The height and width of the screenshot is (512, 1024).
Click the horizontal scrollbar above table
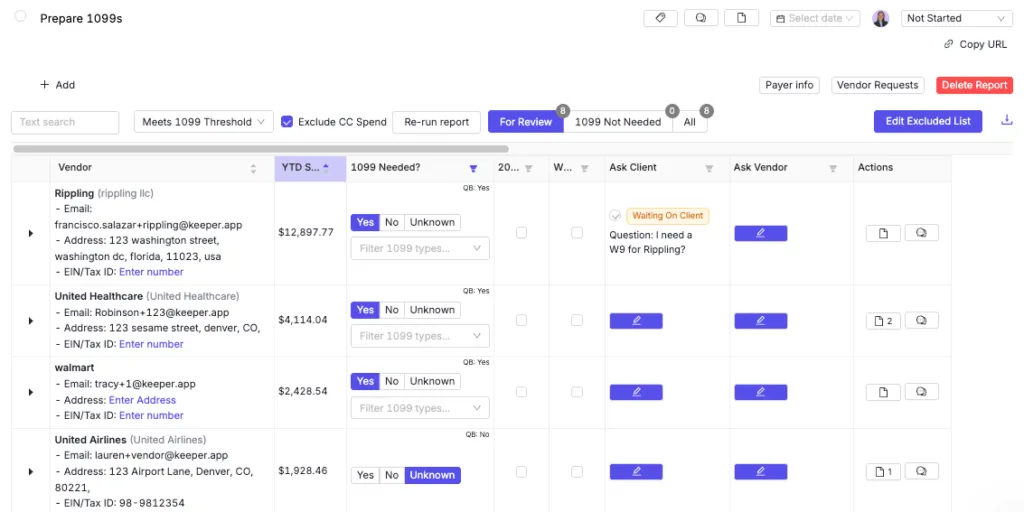[261, 149]
